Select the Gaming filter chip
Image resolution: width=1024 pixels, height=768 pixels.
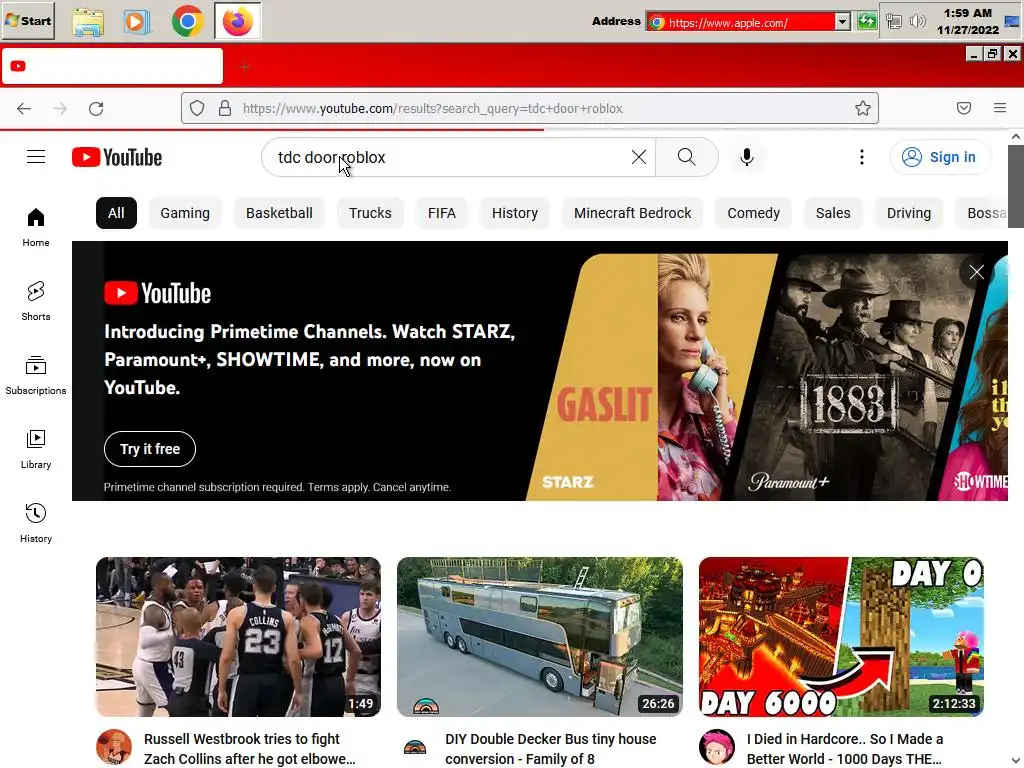point(185,213)
